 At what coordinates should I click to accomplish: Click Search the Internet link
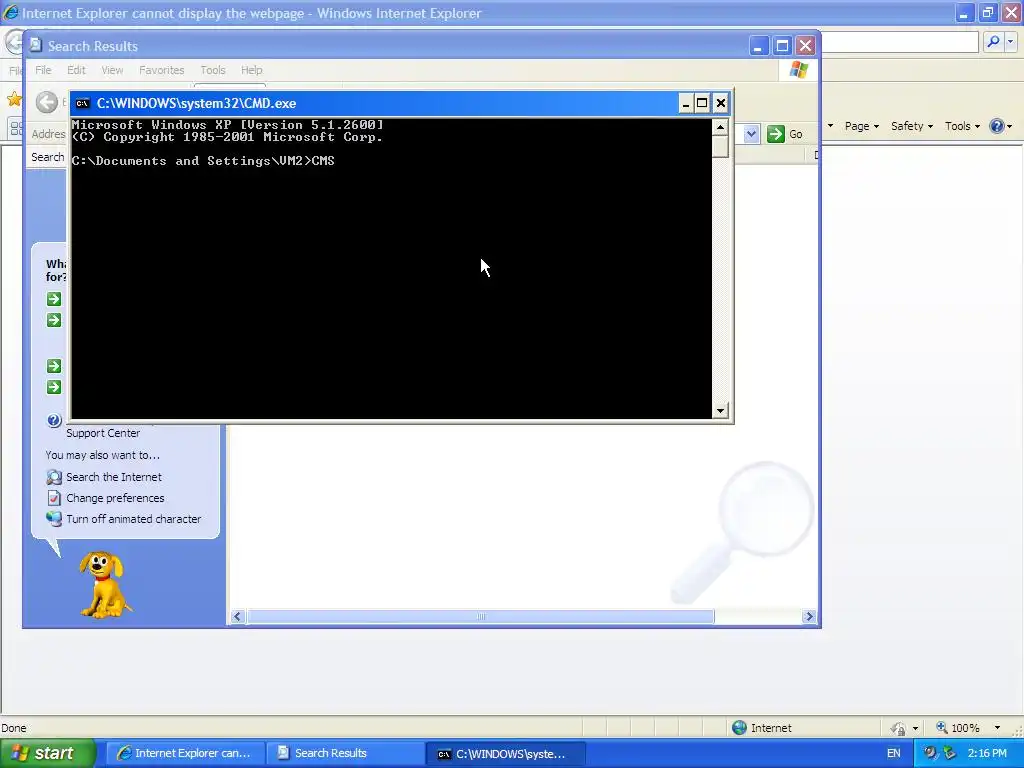coord(114,477)
